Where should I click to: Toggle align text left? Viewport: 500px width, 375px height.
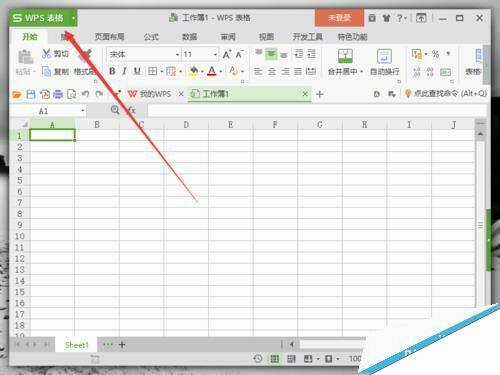pos(258,71)
